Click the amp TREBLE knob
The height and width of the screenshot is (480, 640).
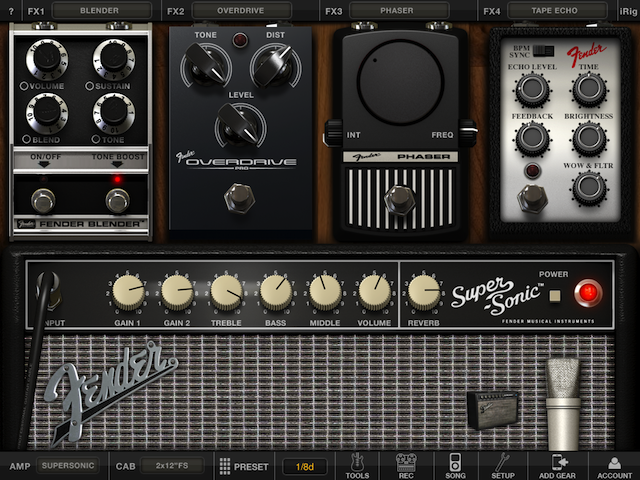pyautogui.click(x=227, y=292)
